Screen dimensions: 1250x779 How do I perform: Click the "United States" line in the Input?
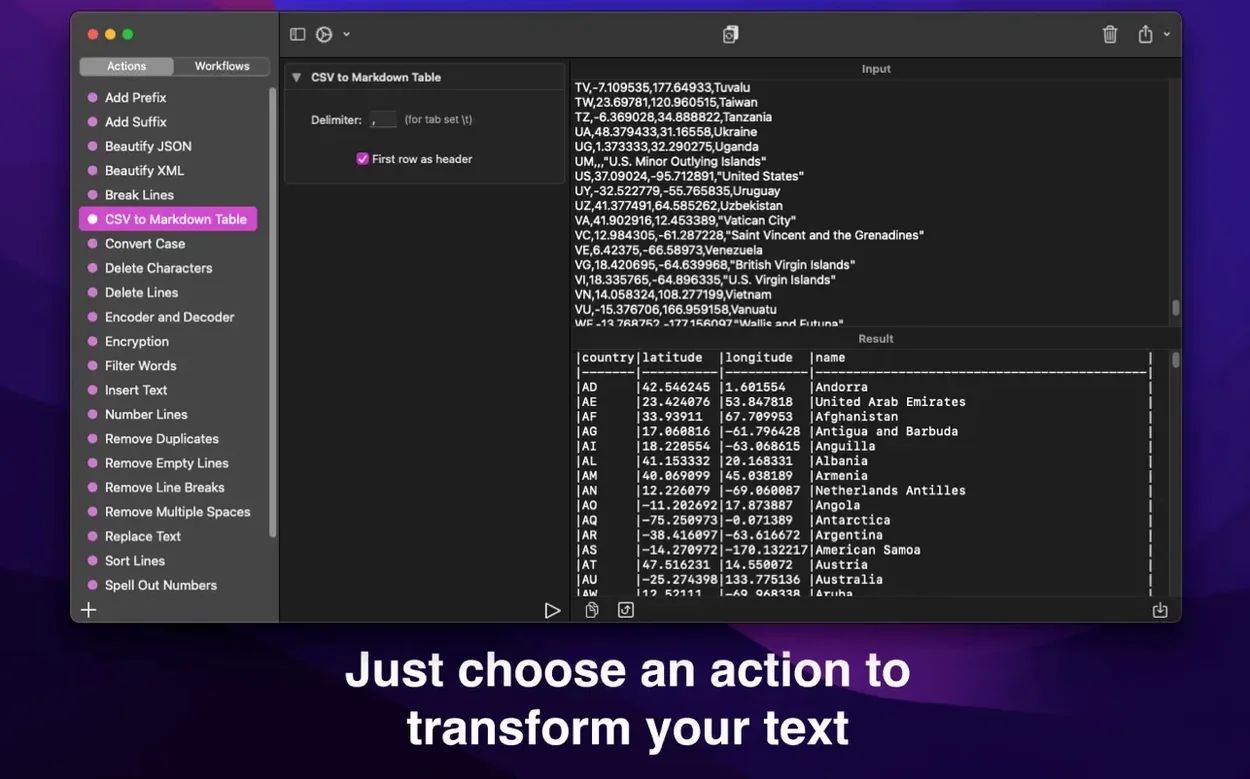coord(689,177)
